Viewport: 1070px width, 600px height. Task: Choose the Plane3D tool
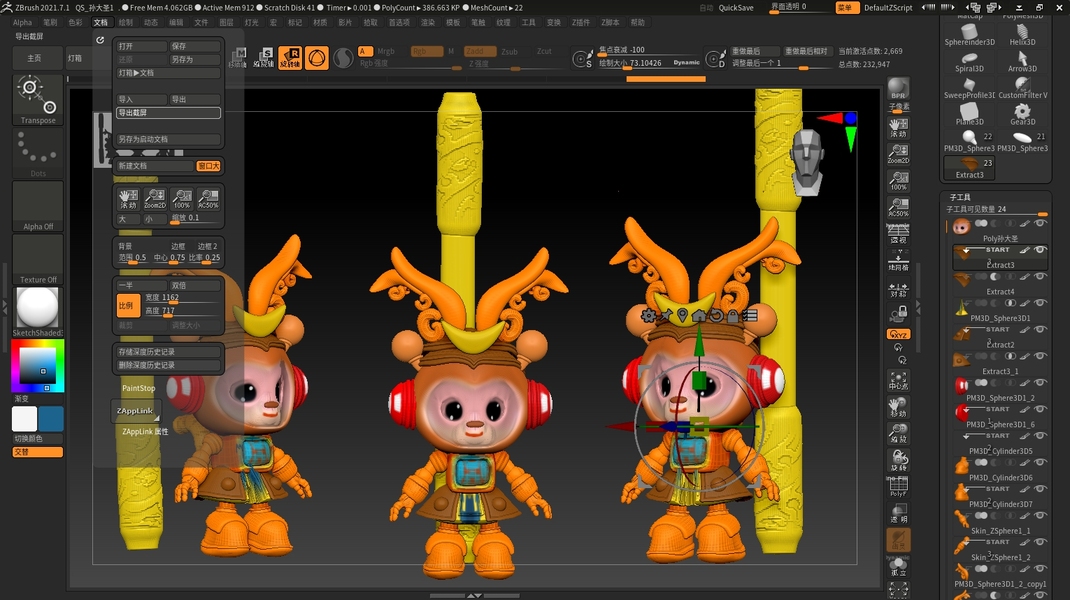[x=969, y=114]
